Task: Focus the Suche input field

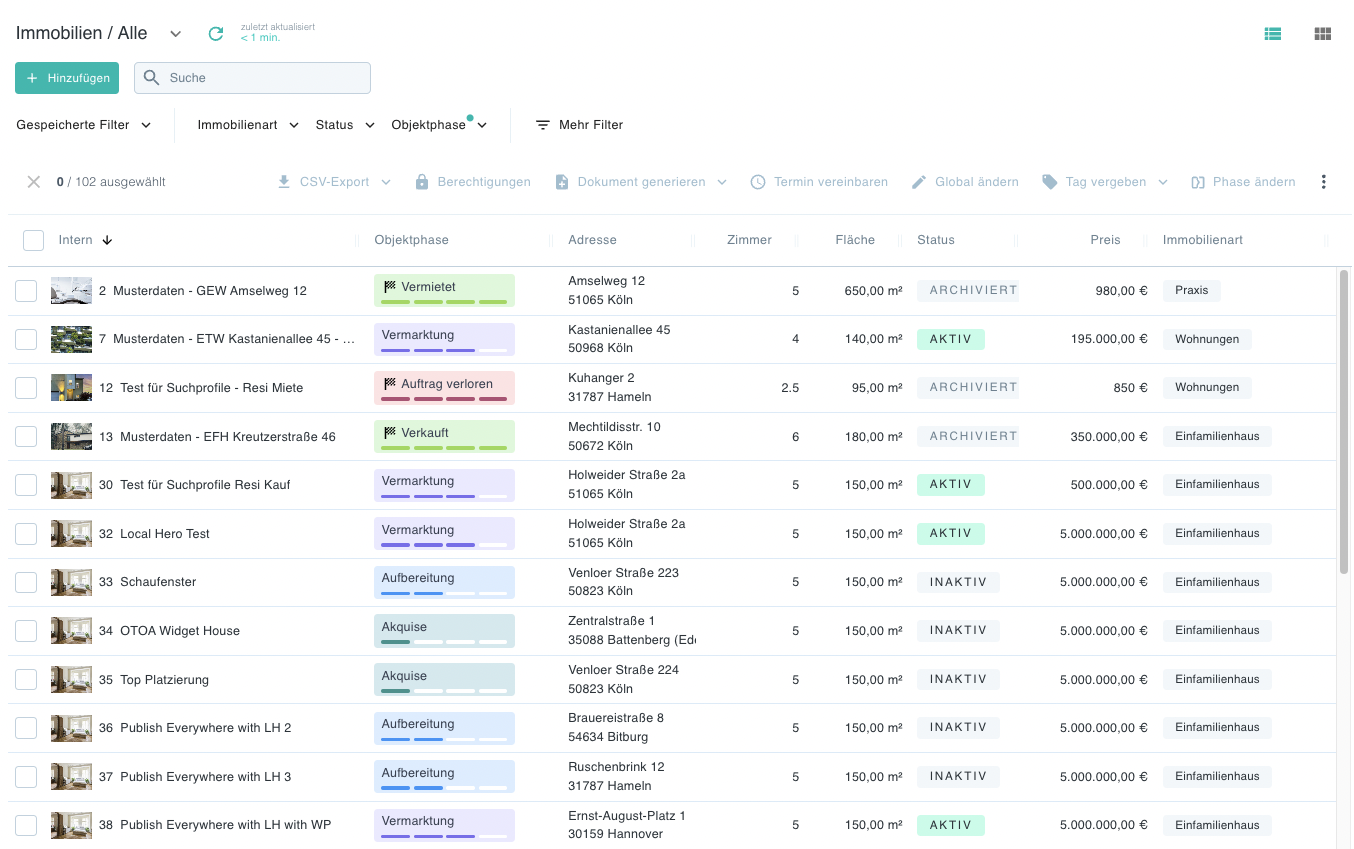Action: tap(252, 78)
